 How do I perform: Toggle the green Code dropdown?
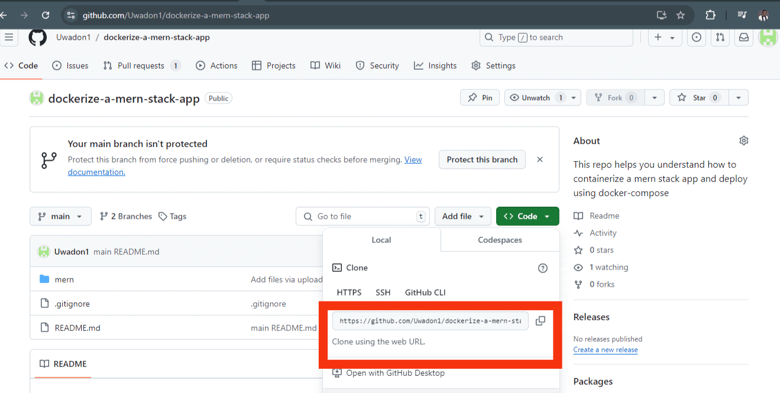[x=527, y=216]
